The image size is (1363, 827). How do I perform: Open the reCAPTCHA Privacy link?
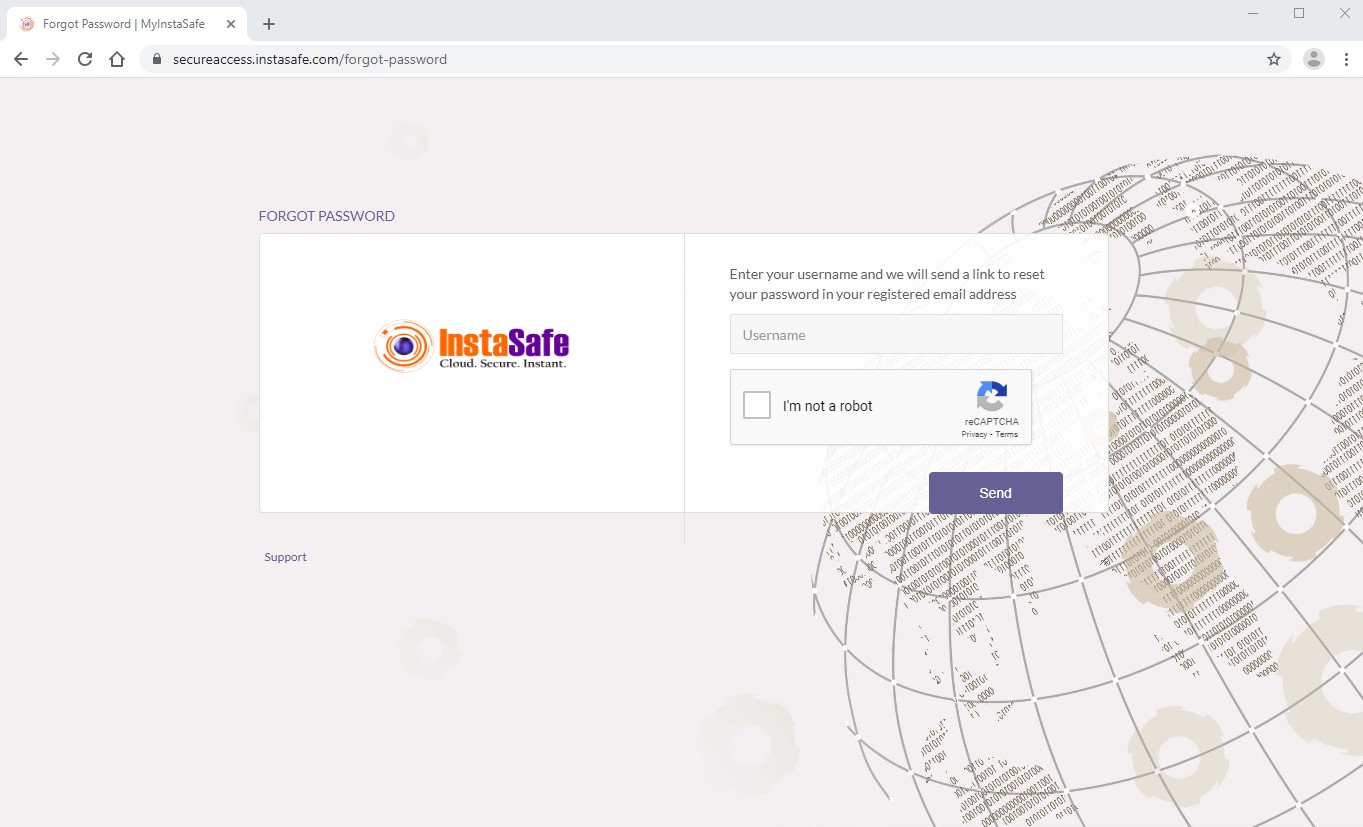974,435
